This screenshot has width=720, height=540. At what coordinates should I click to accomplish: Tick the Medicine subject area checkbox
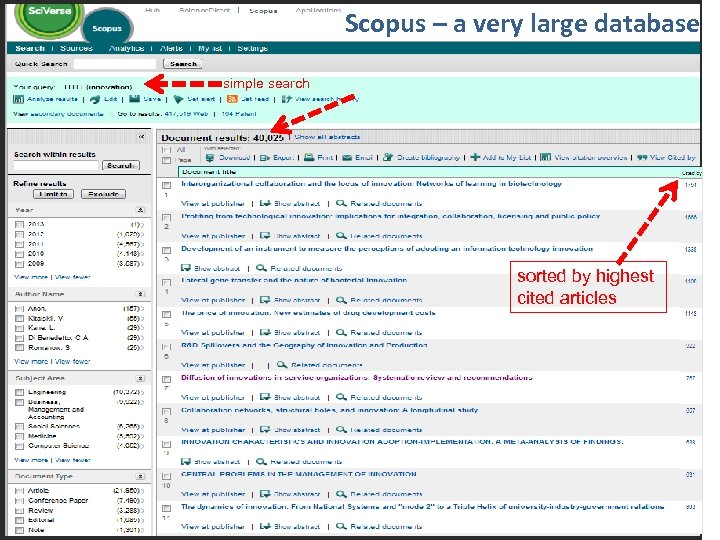coord(19,436)
